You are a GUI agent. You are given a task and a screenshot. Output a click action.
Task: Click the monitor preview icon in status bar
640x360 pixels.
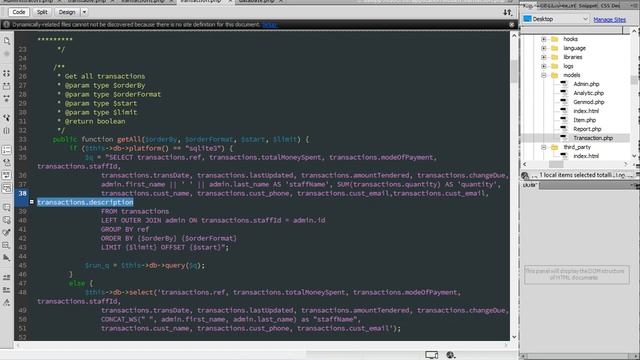point(431,355)
